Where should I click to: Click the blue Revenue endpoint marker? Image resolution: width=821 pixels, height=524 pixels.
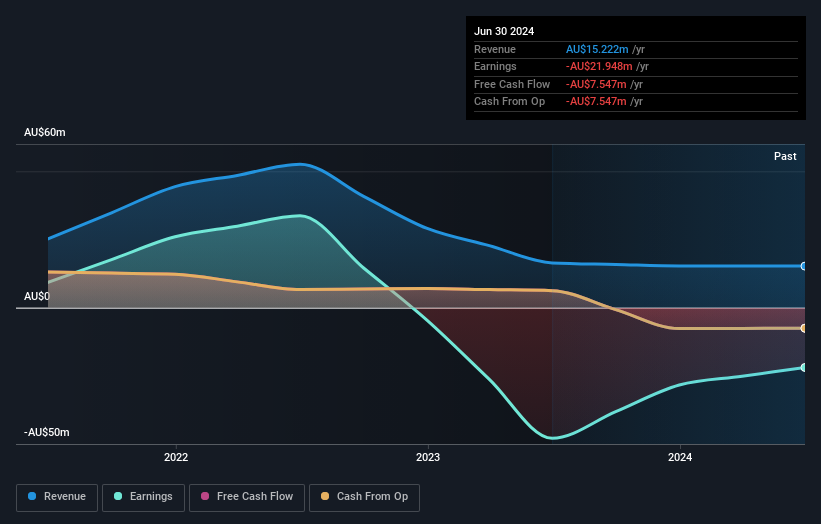tap(804, 266)
